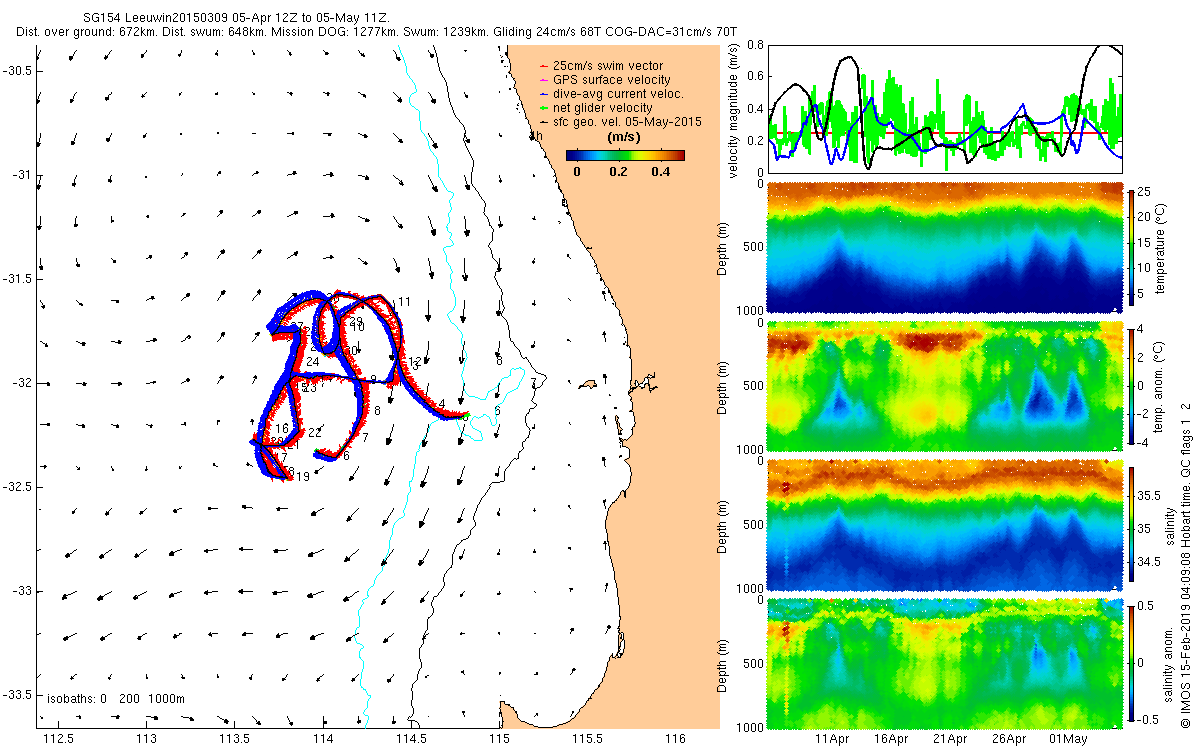This screenshot has height=750, width=1200.
Task: Click the '0.4' tick under velocity colorbar
Action: (659, 171)
